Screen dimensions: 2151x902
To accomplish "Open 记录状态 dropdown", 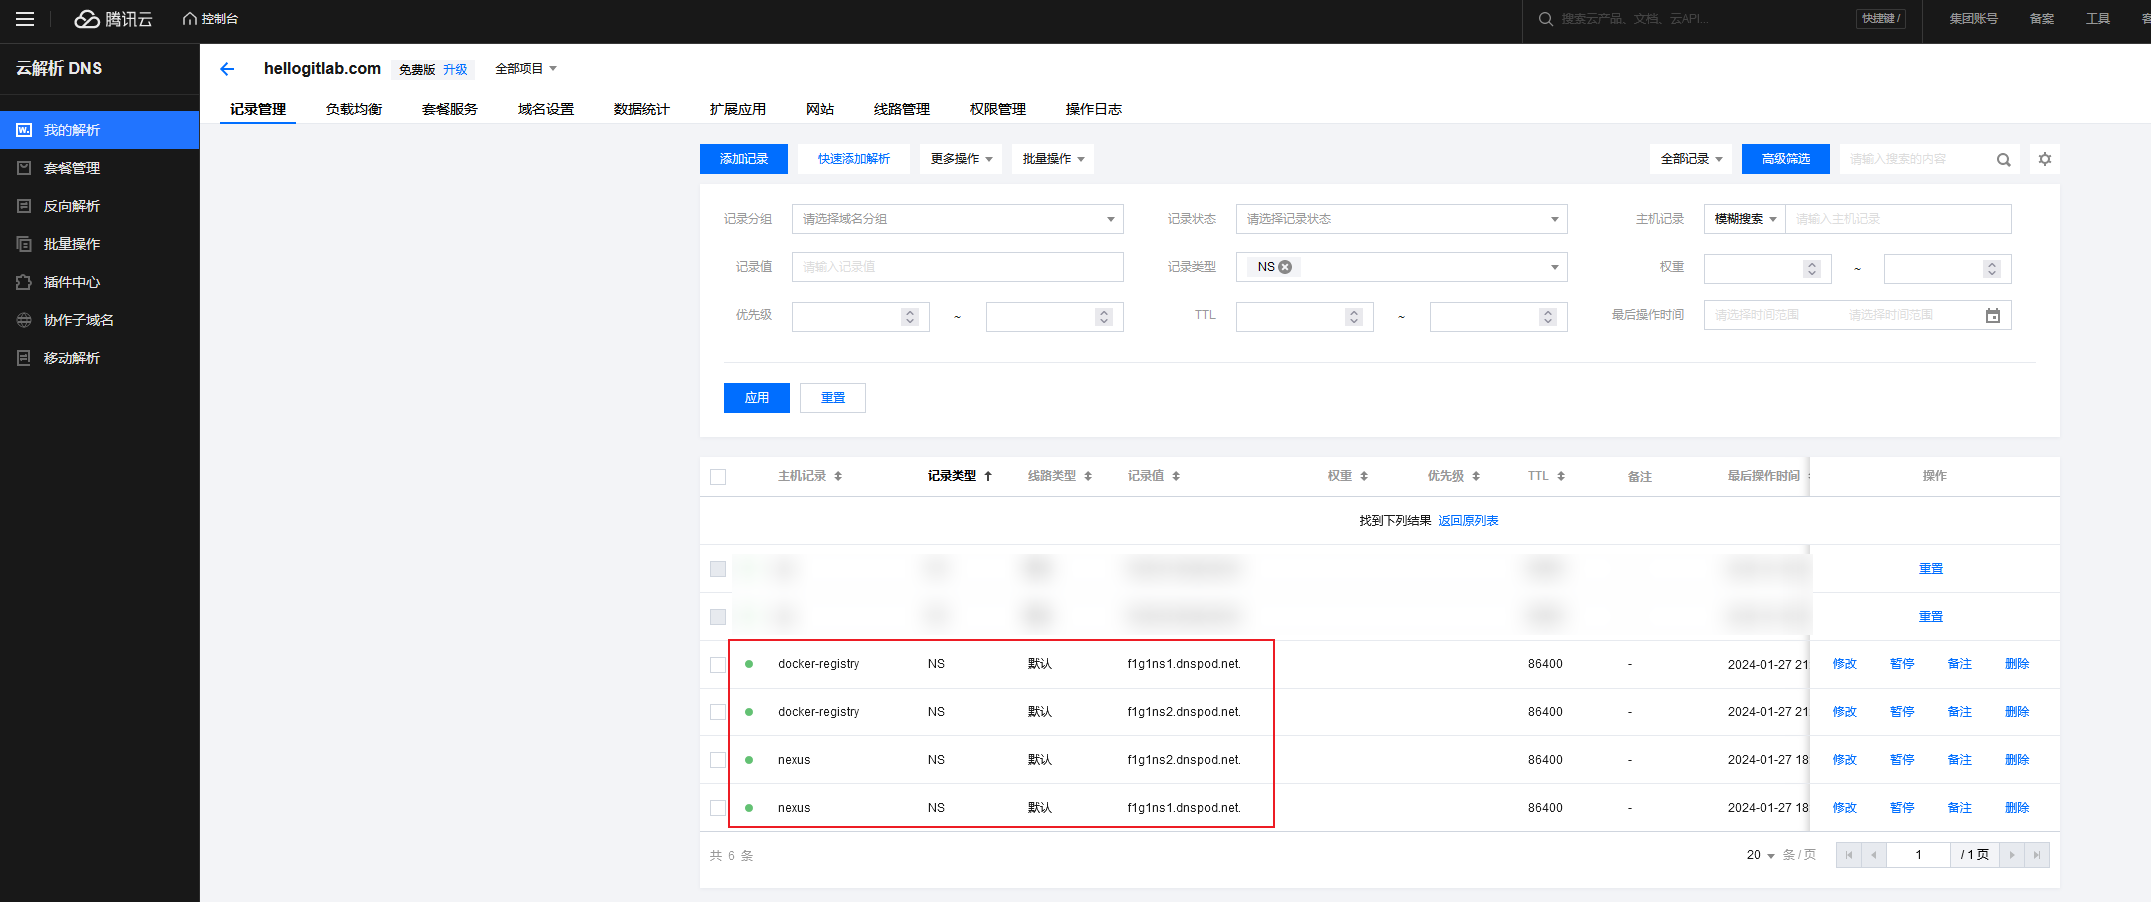I will coord(1402,219).
